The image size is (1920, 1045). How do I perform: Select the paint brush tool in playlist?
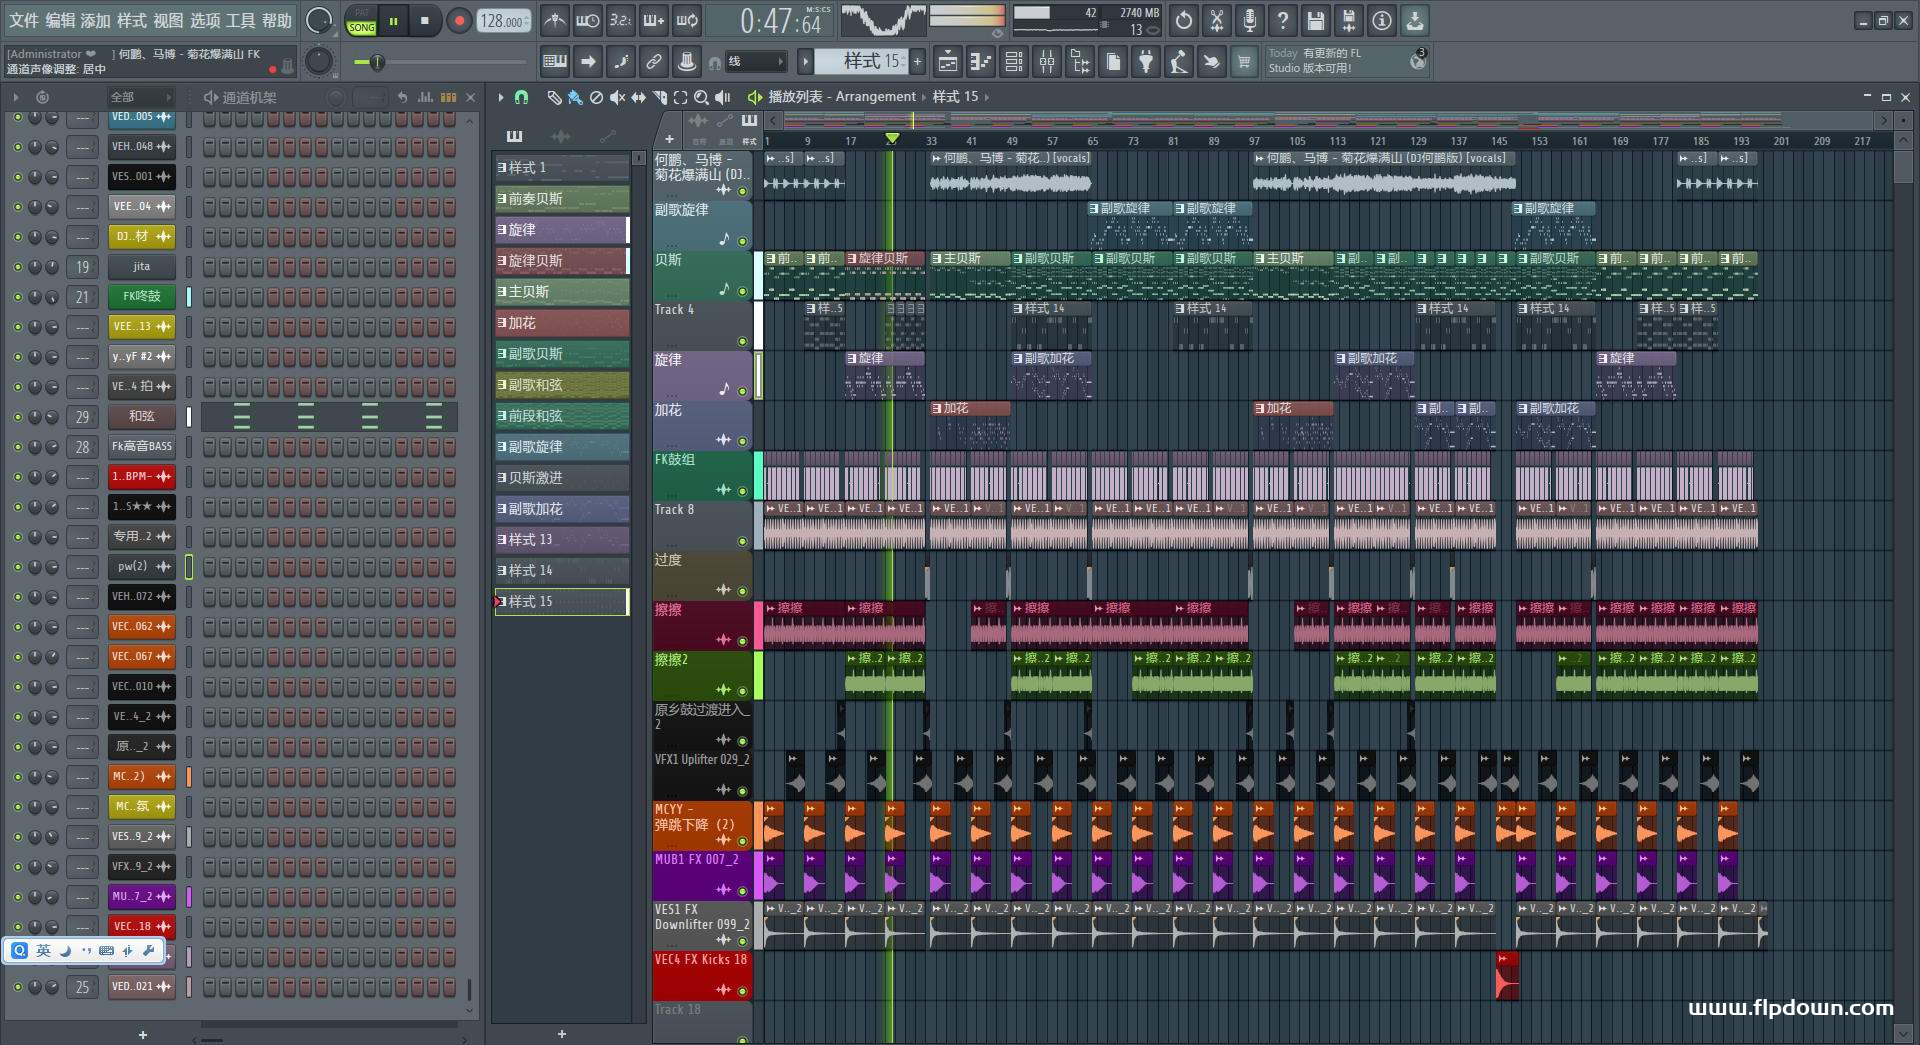click(575, 97)
